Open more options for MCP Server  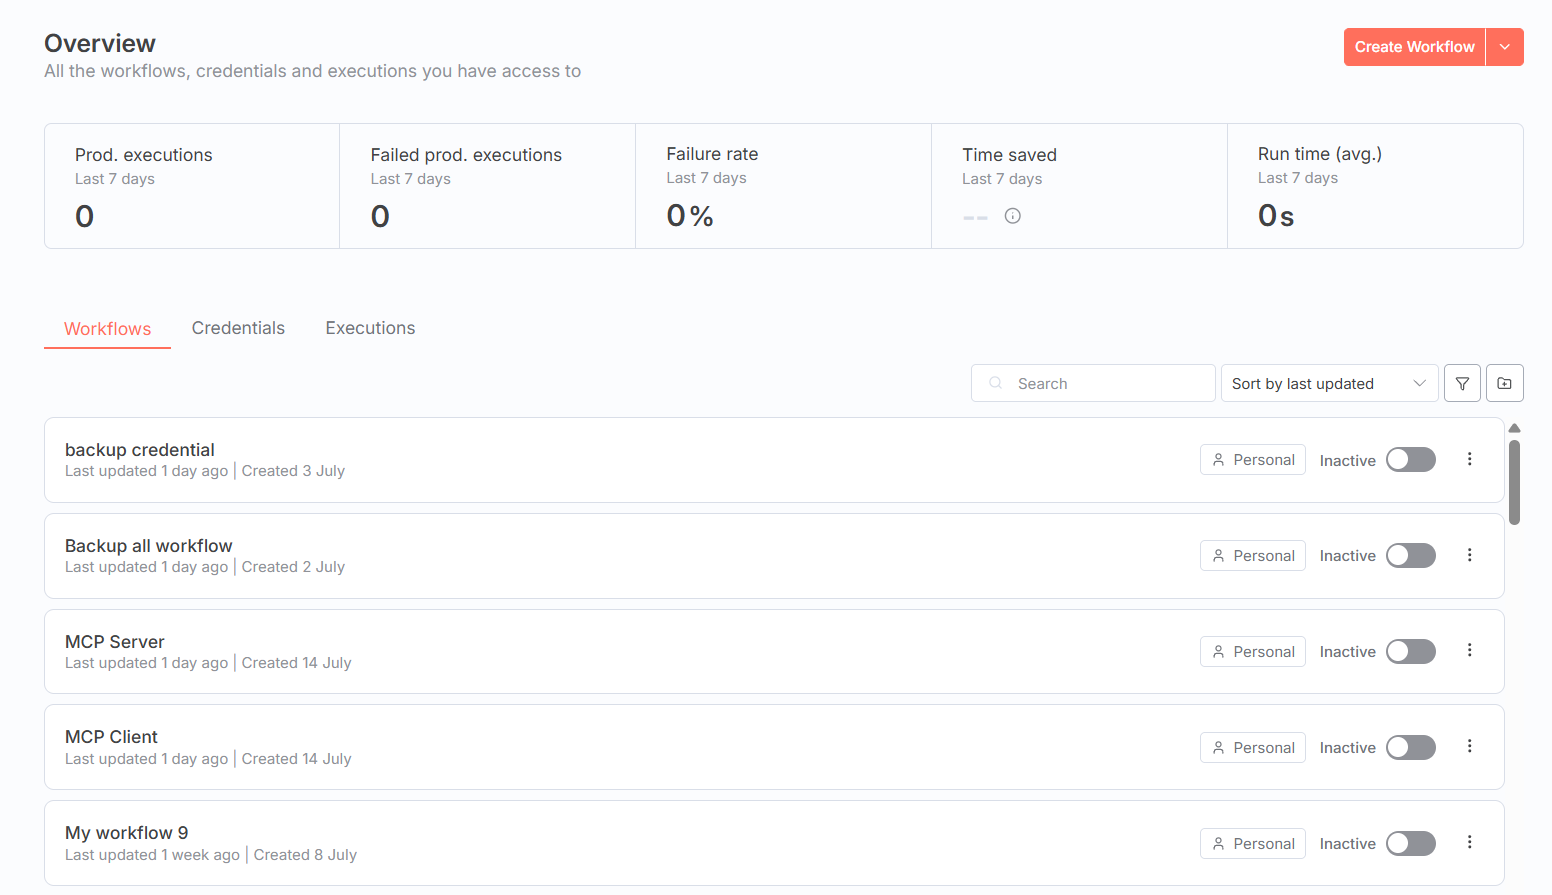(1470, 650)
